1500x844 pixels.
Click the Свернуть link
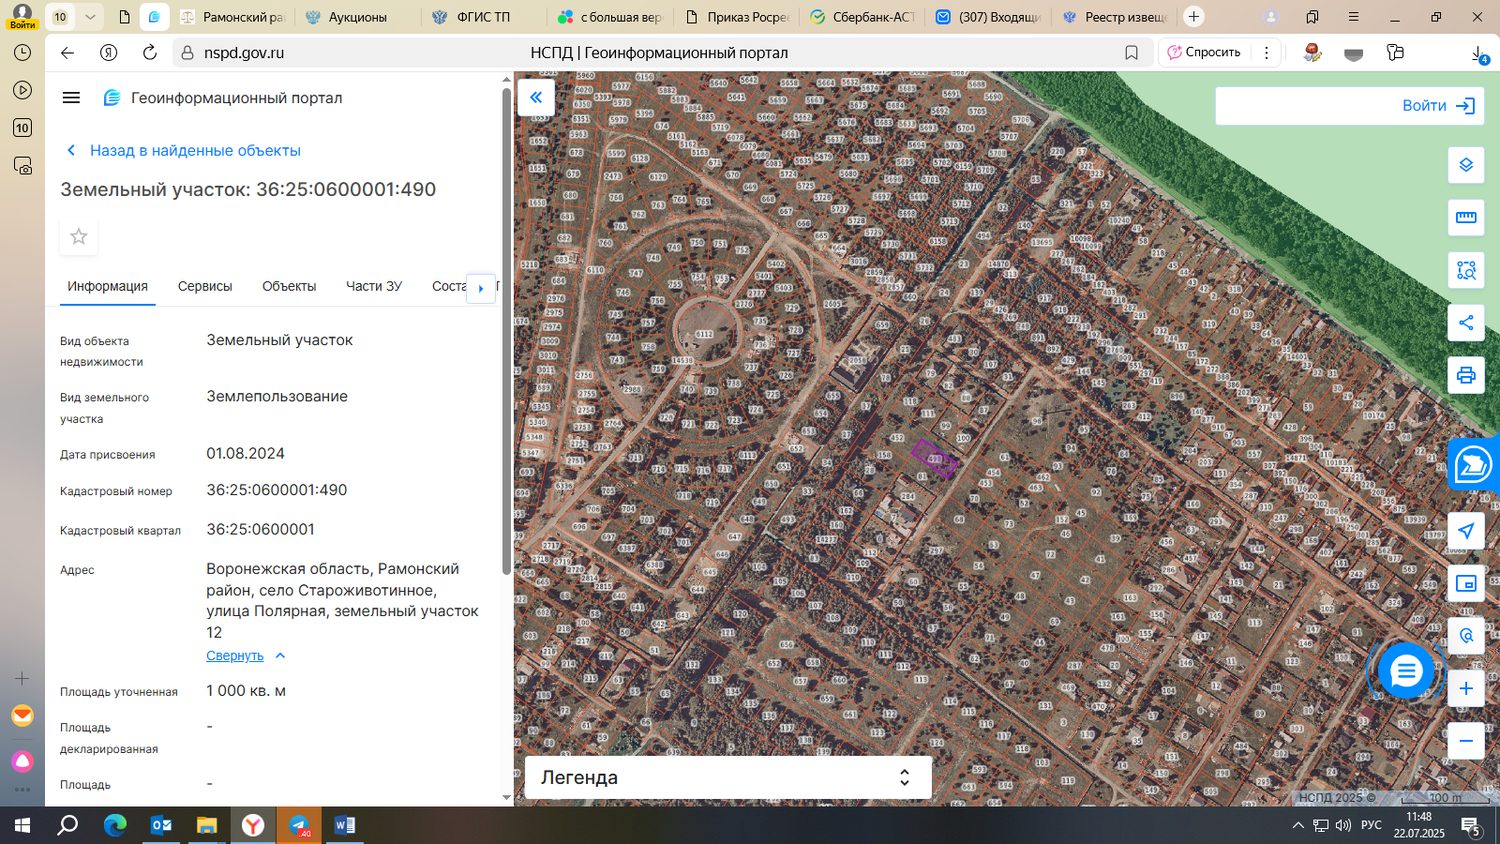point(235,656)
